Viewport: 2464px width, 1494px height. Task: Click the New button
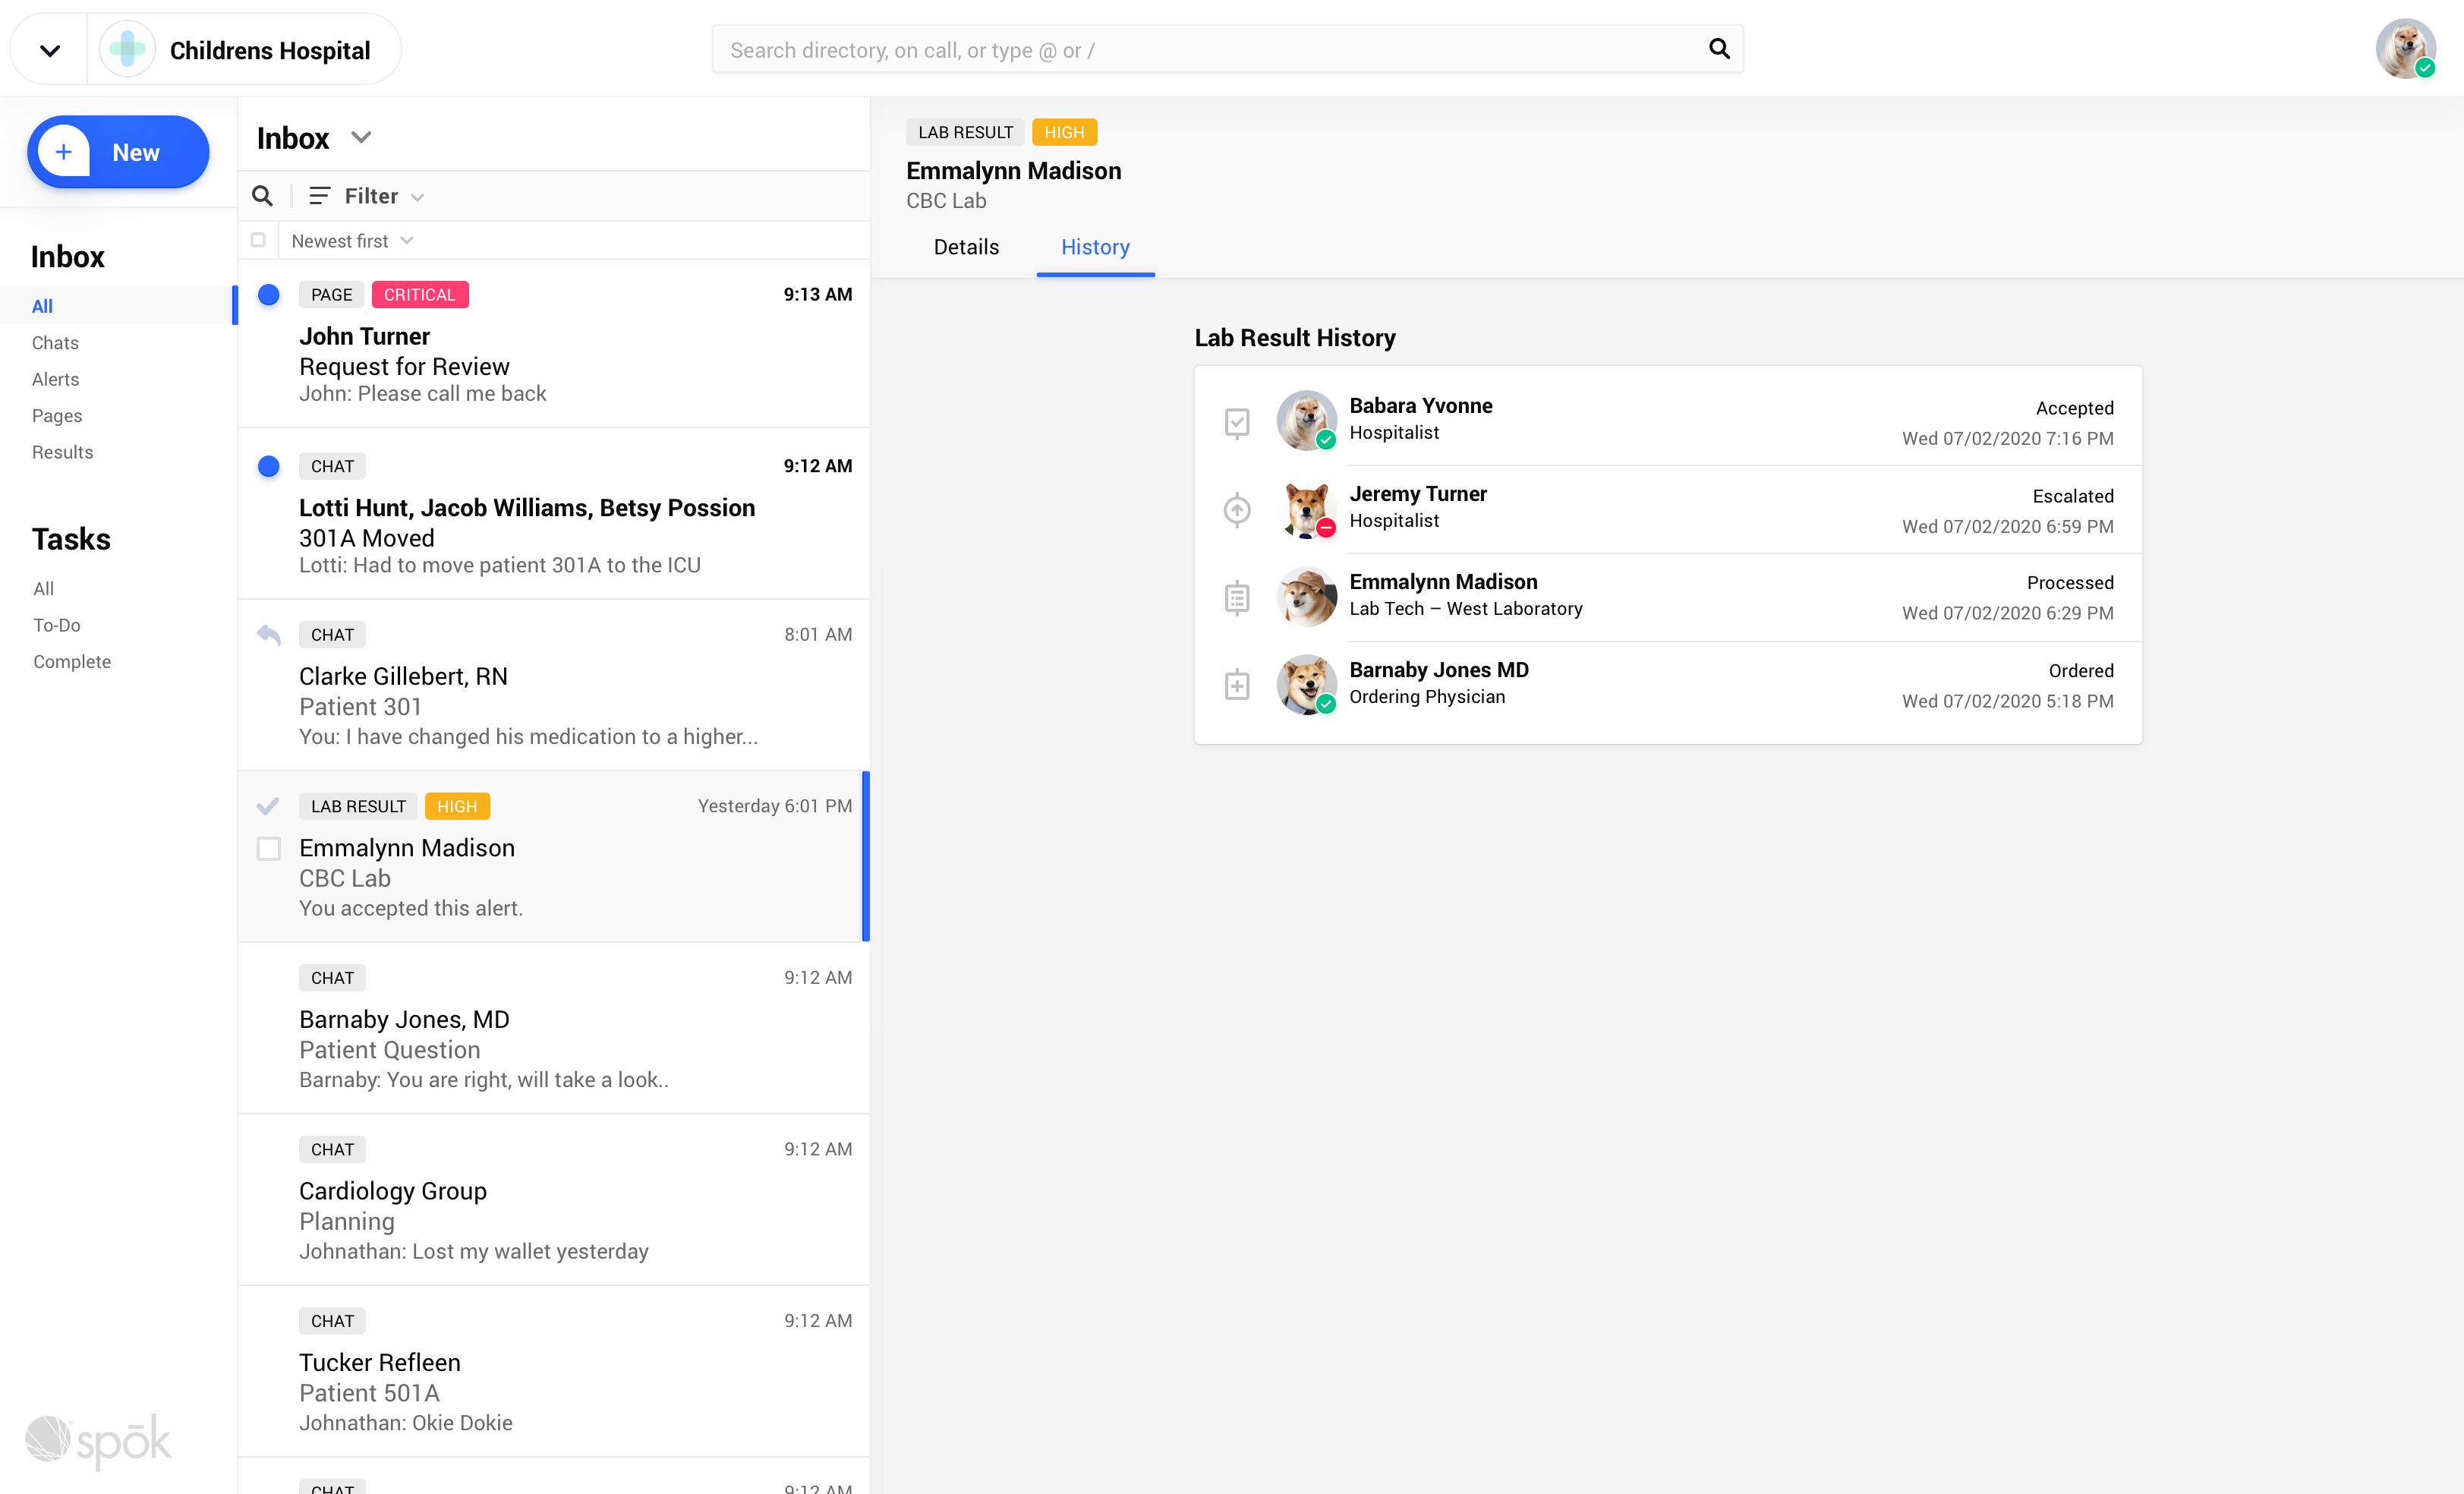[x=118, y=152]
